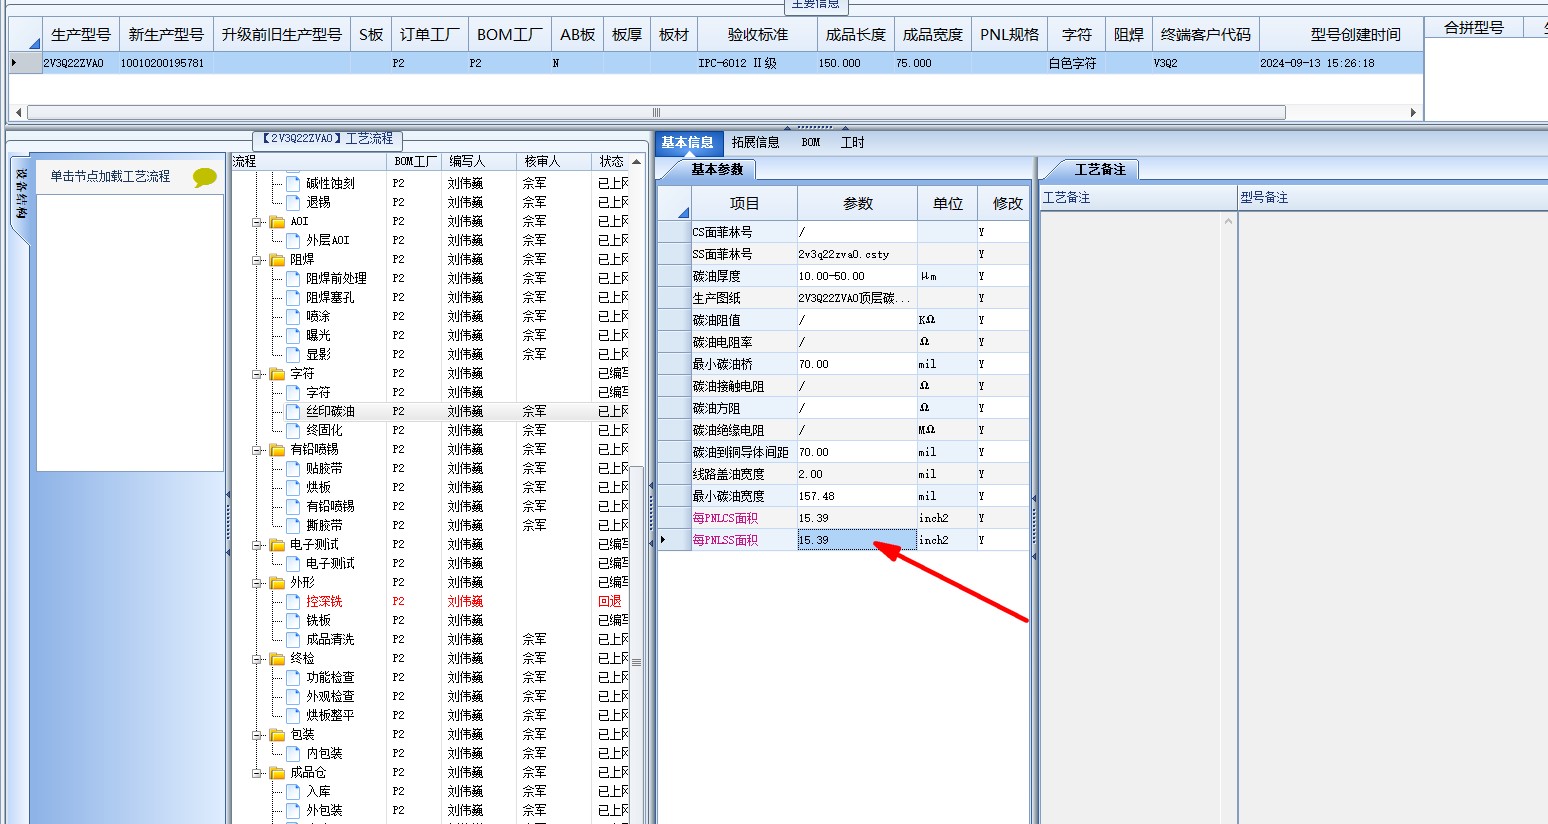Click the AOI folder icon
The image size is (1548, 824).
coord(277,222)
